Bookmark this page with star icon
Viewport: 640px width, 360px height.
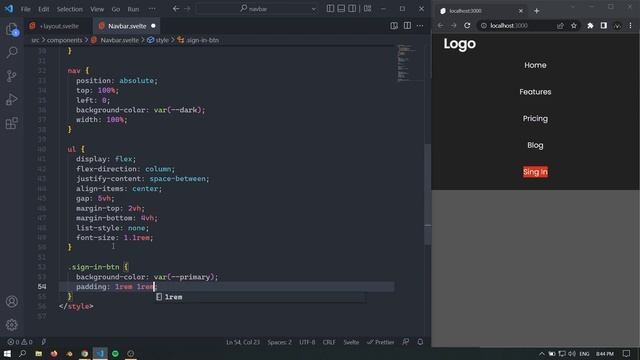coord(574,25)
